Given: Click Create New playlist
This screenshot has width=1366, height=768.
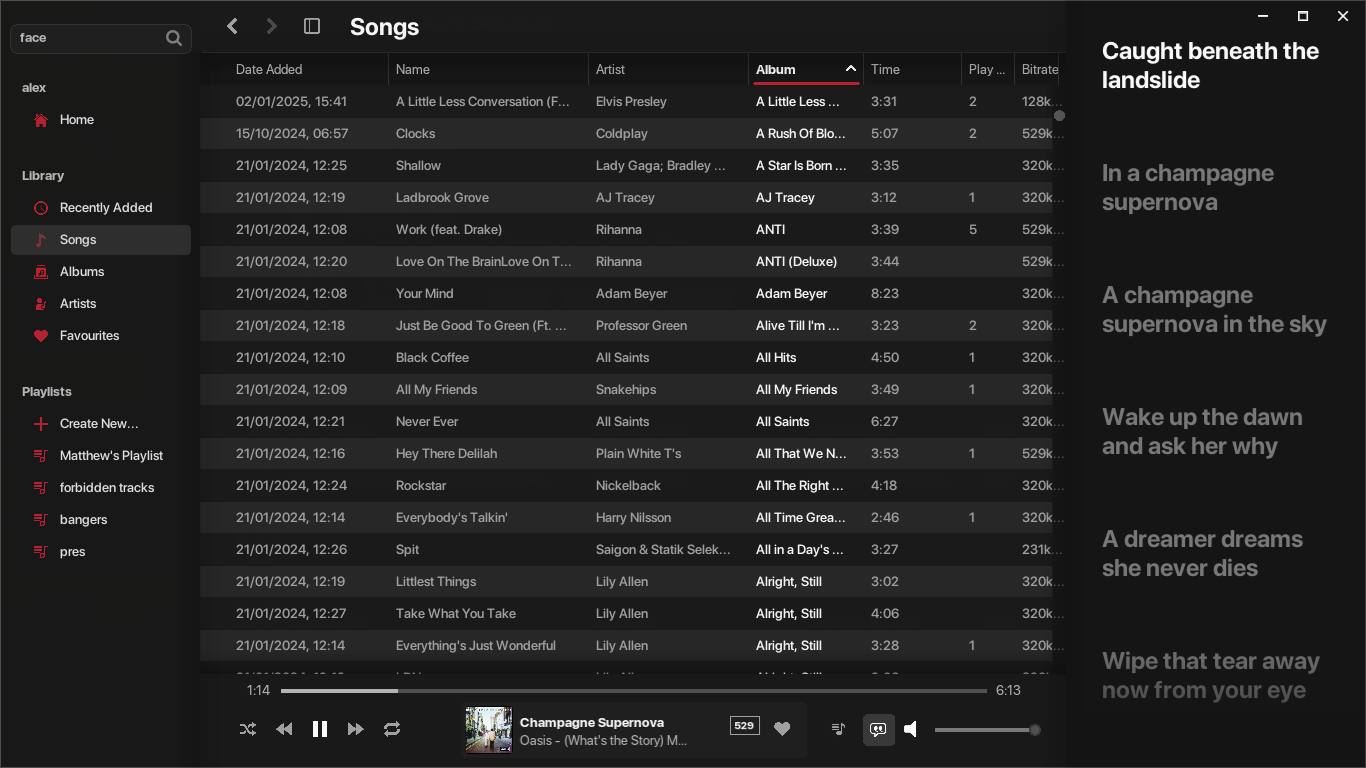Looking at the screenshot, I should coord(101,424).
